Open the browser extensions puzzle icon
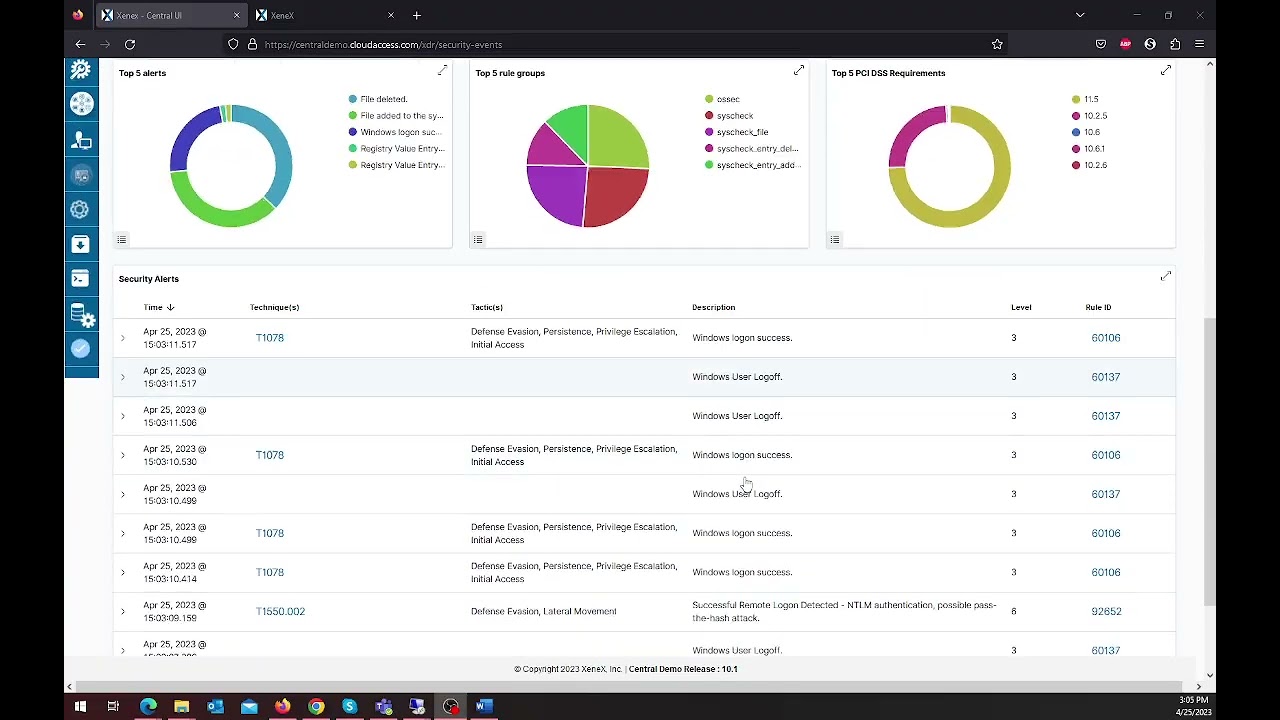 click(1175, 44)
